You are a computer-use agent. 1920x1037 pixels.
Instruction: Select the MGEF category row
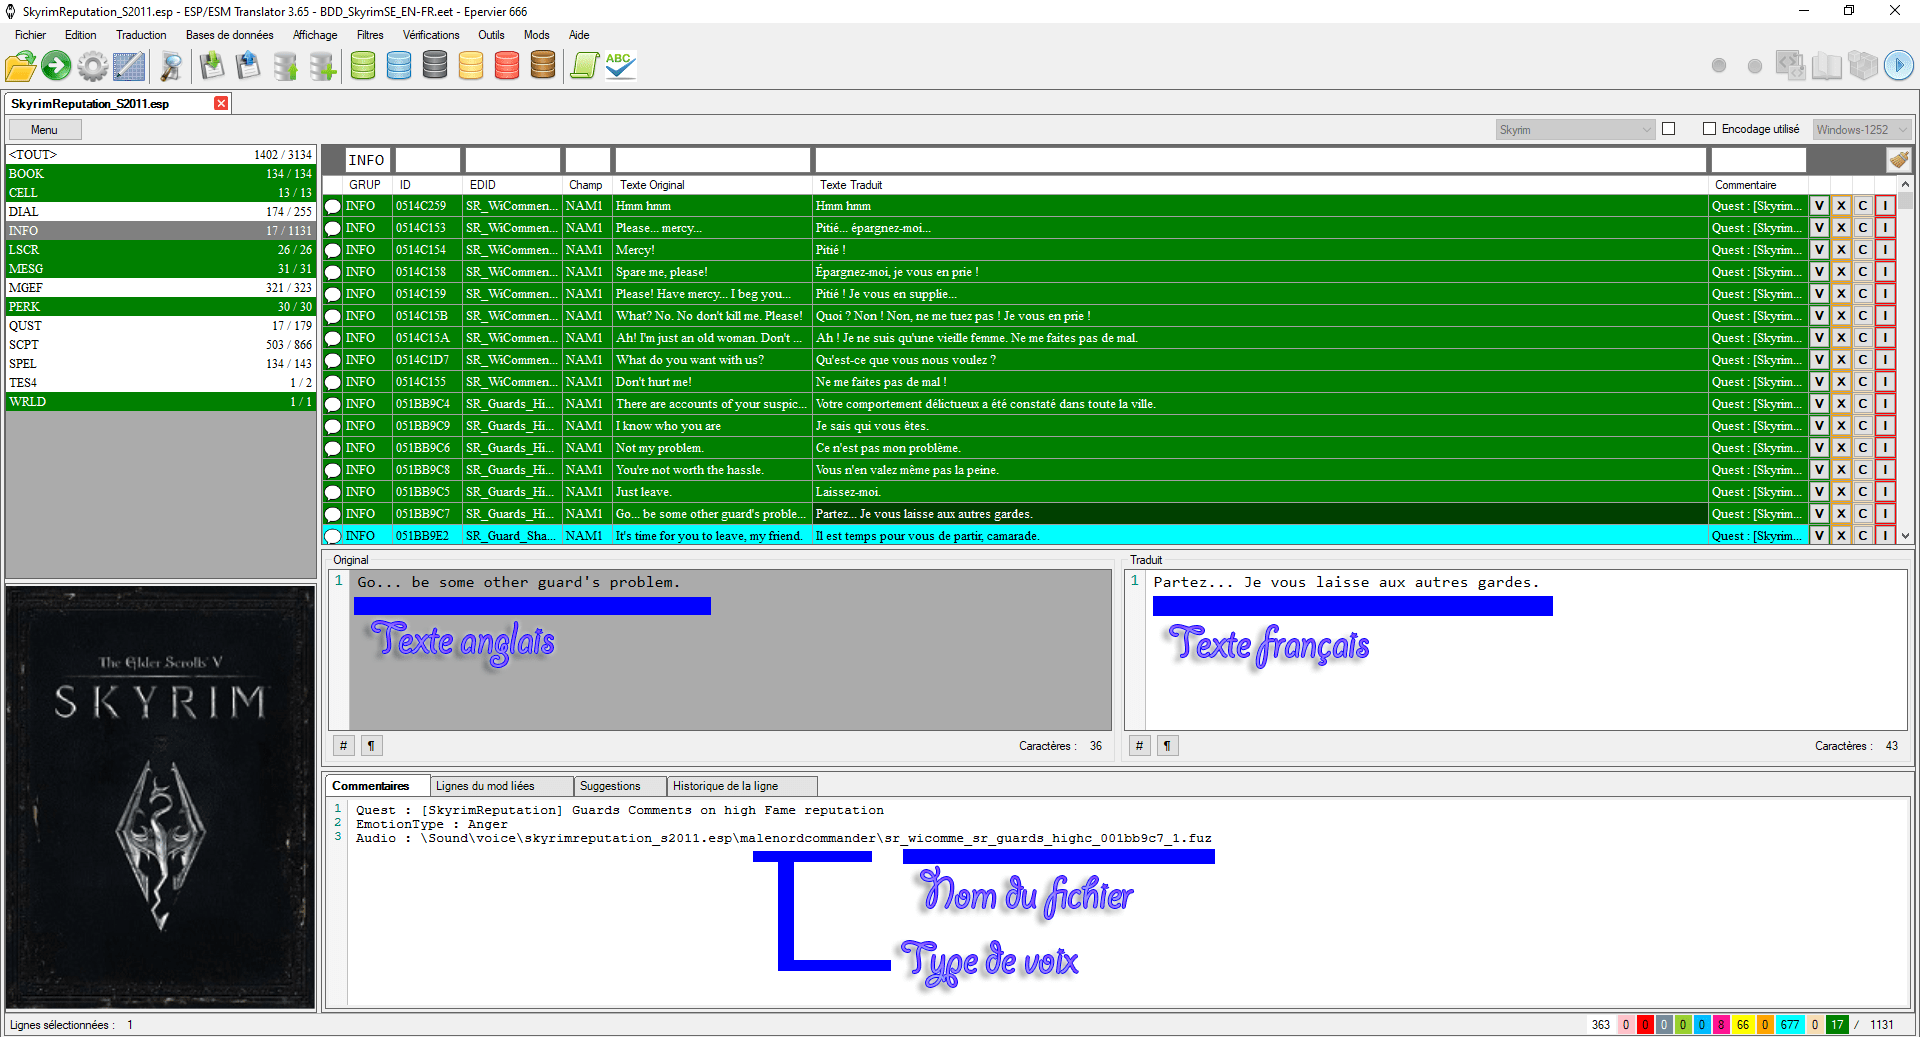160,288
